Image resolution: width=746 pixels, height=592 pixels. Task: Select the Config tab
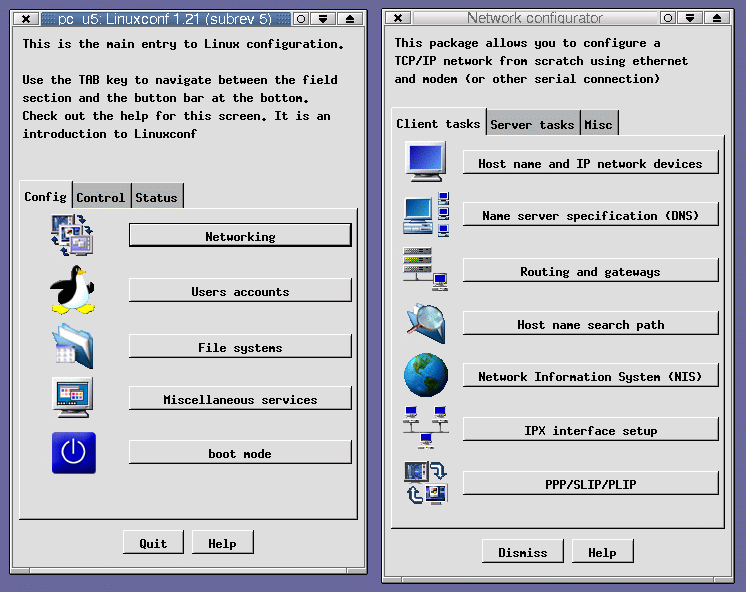pos(46,196)
